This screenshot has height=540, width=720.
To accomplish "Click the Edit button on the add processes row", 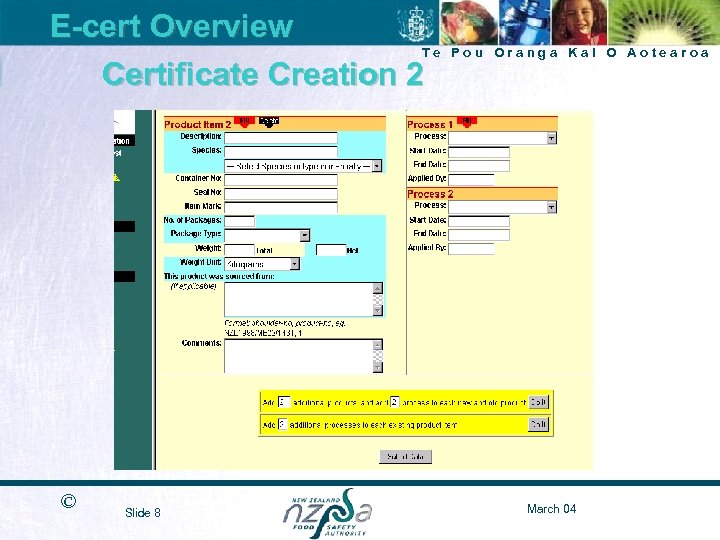I will tap(539, 424).
